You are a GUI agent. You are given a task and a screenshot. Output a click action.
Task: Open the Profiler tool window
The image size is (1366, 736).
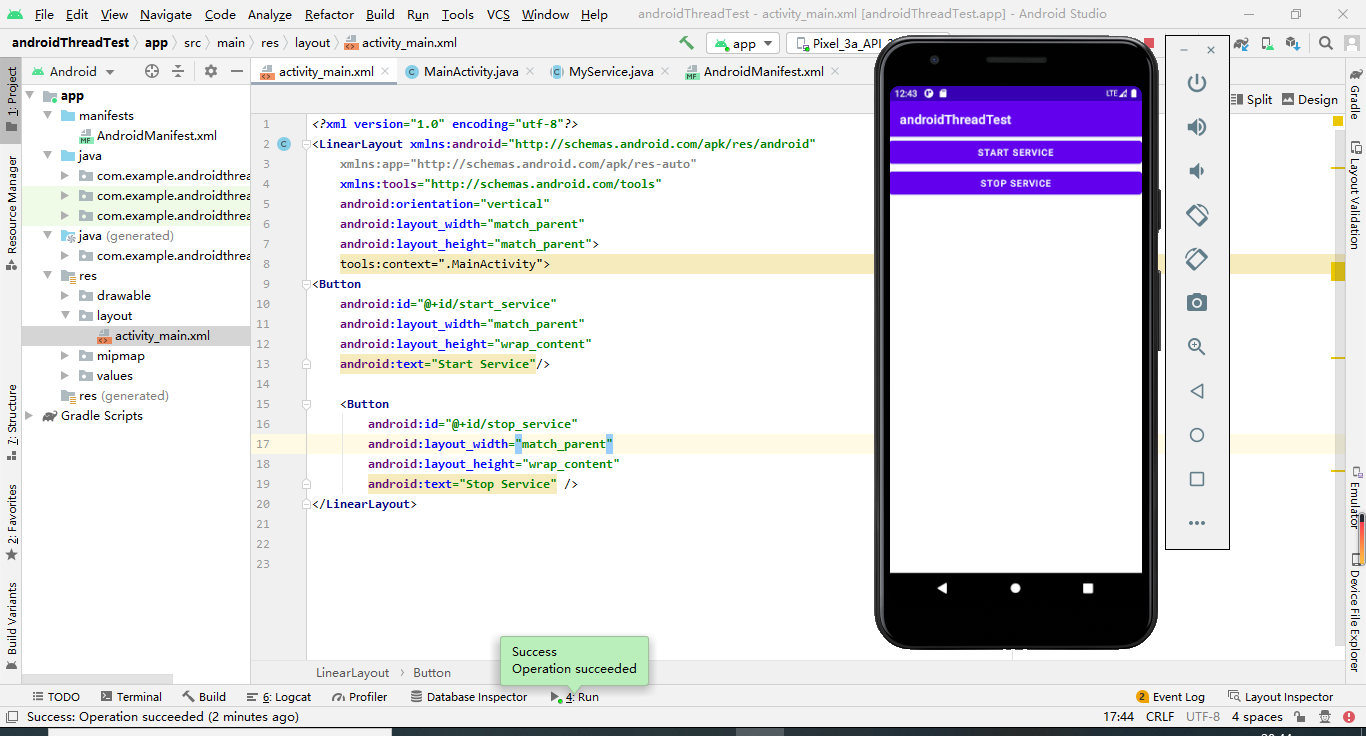[359, 697]
